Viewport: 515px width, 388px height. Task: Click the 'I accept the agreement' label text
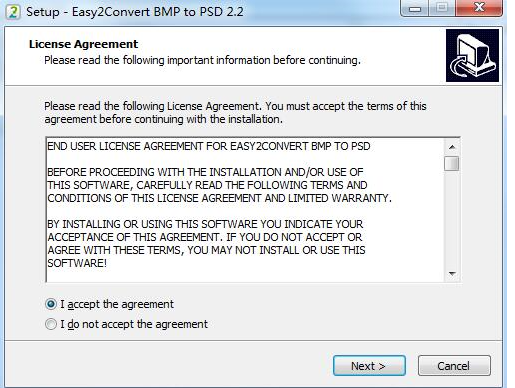pos(117,304)
